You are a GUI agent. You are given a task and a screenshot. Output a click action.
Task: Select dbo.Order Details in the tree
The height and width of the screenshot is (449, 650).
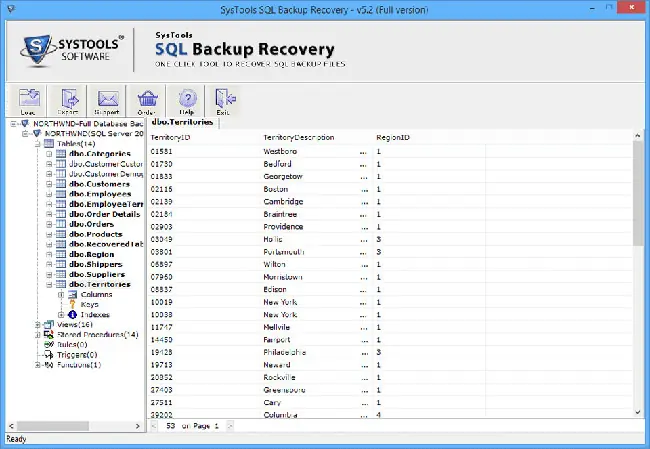[x=104, y=214]
